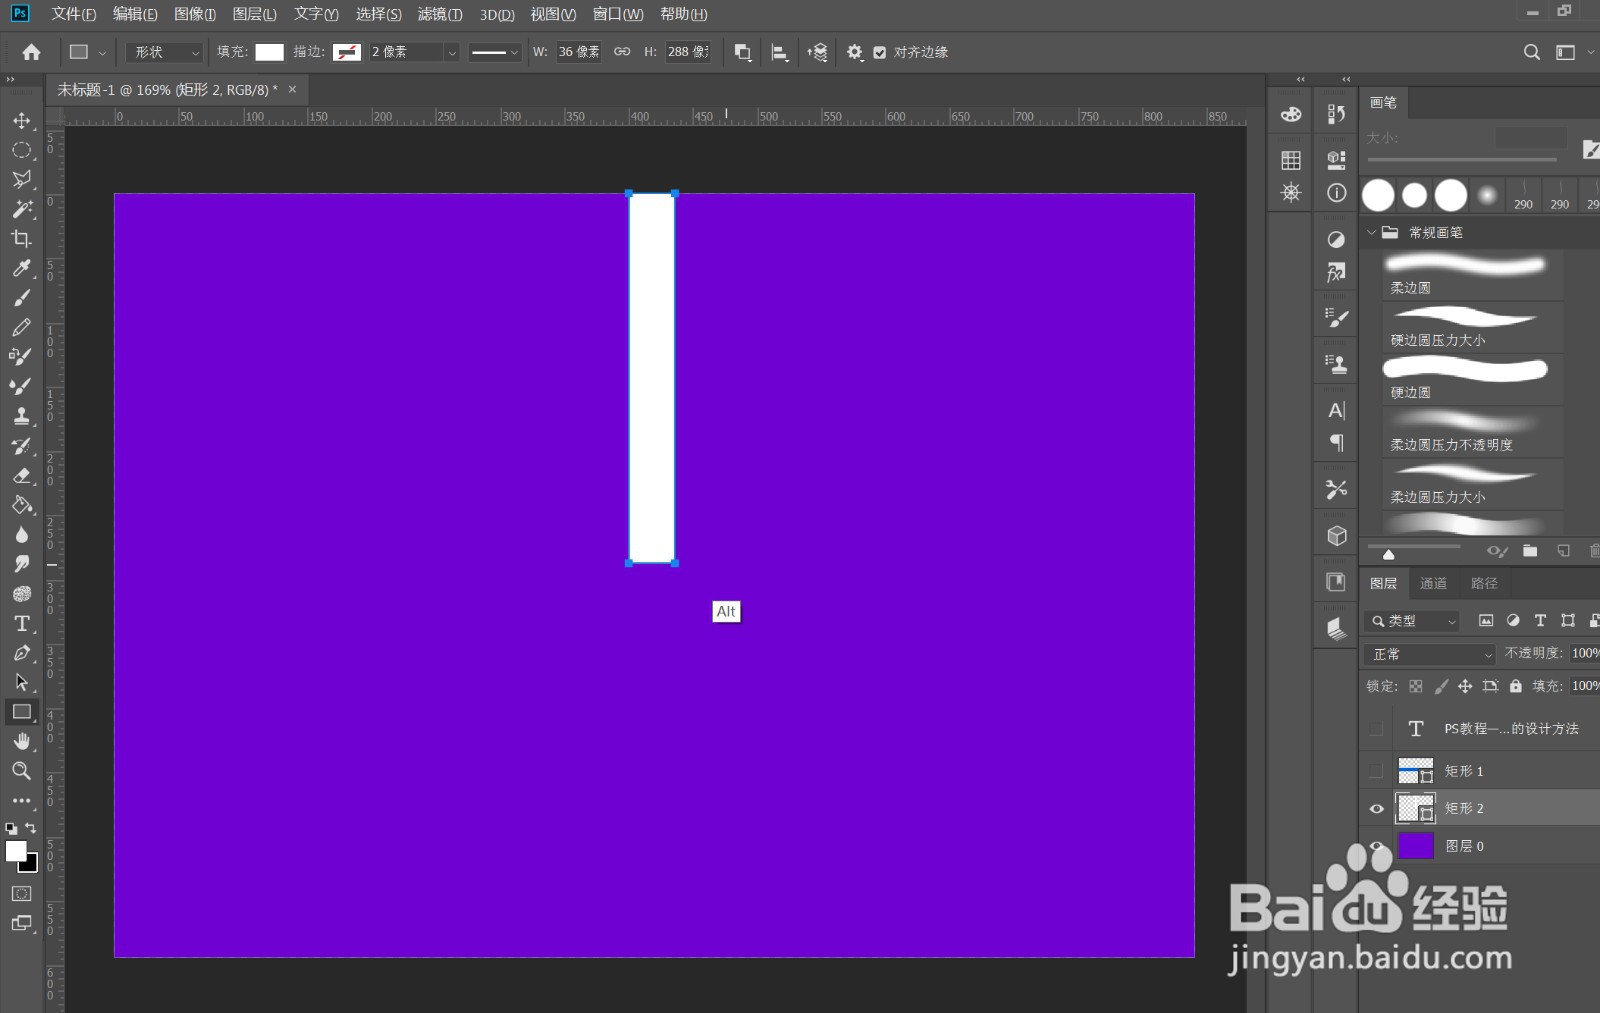1600x1013 pixels.
Task: Open the Color palette panel icon
Action: (1291, 114)
